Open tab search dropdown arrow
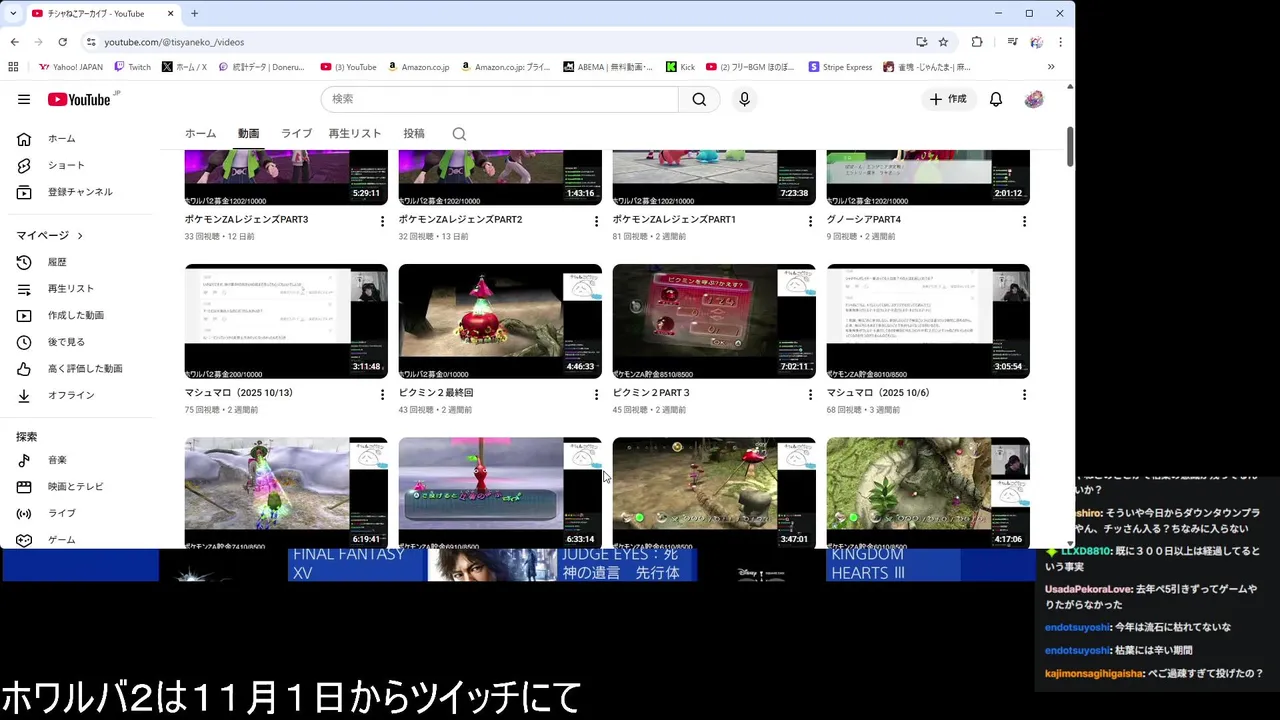This screenshot has height=720, width=1280. [13, 13]
